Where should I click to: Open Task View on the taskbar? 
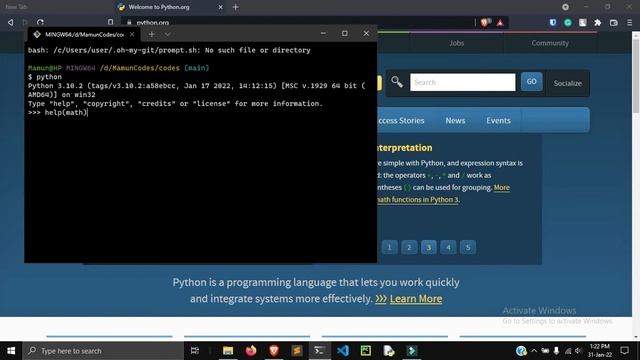[195, 351]
